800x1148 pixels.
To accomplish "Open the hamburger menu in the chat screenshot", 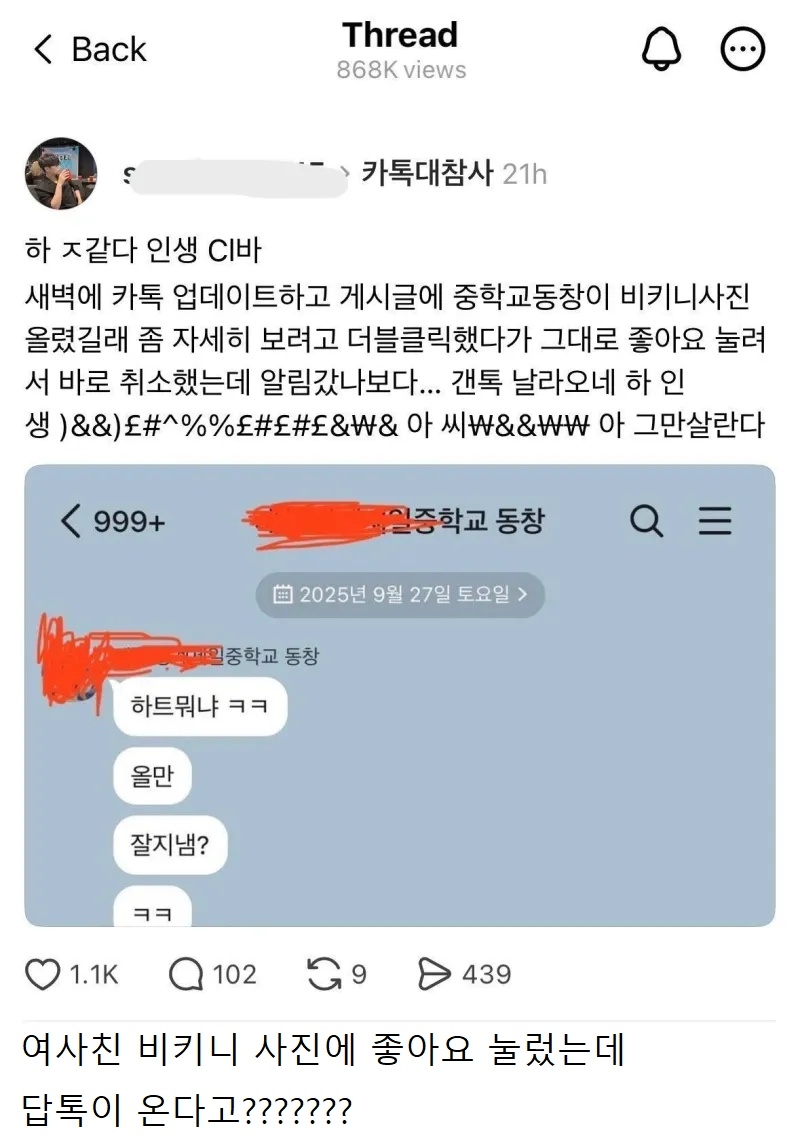I will tap(714, 521).
